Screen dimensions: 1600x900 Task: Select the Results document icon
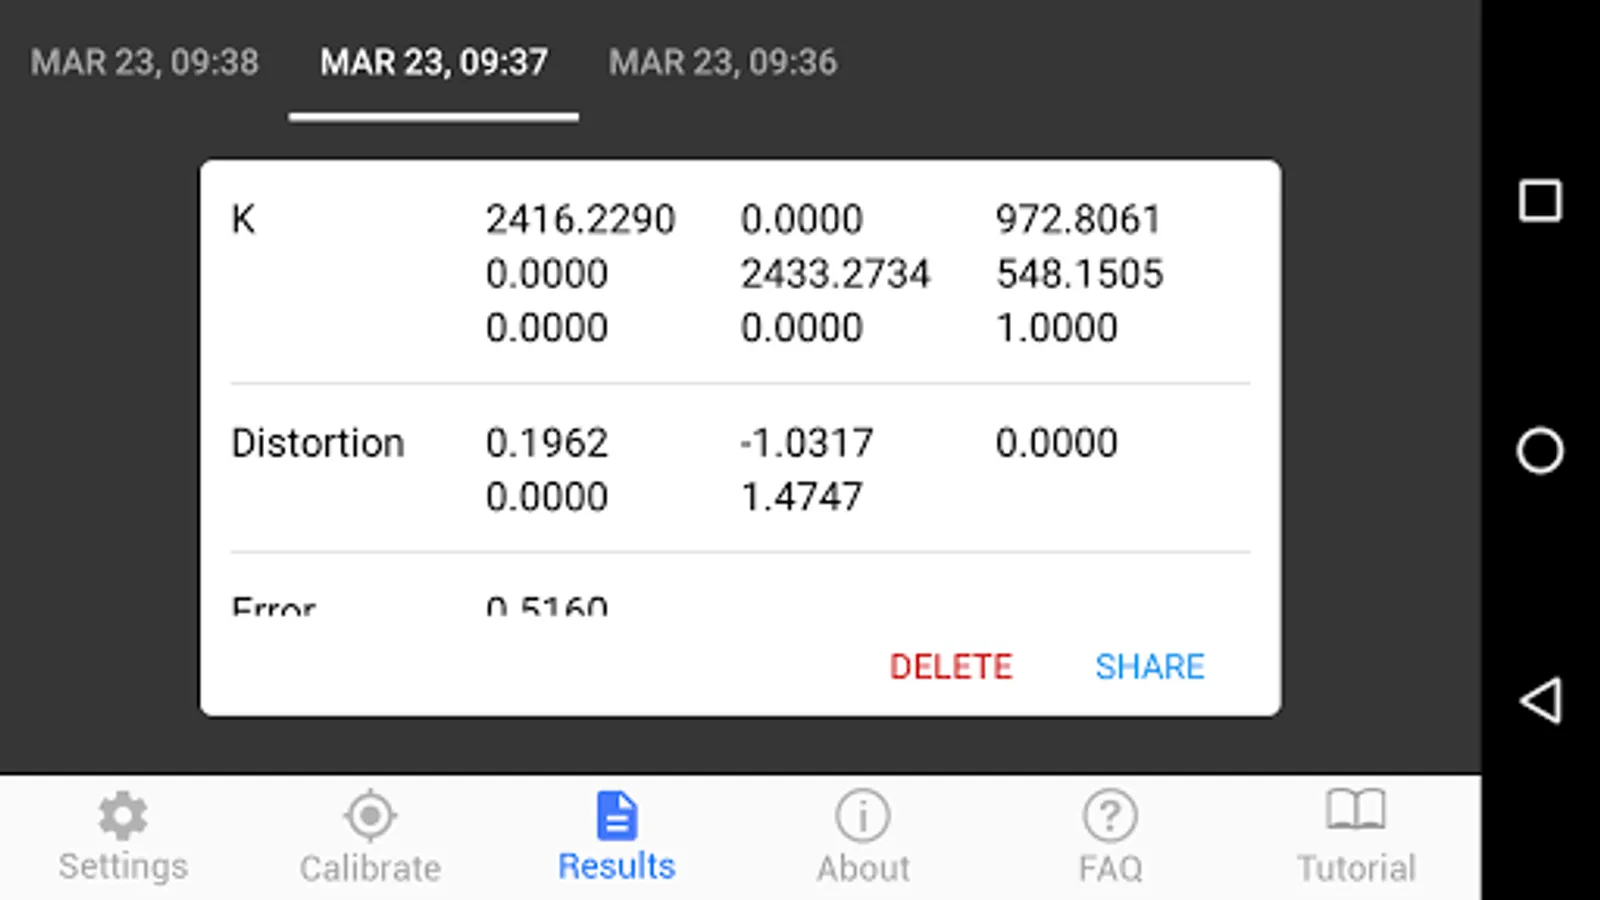616,815
